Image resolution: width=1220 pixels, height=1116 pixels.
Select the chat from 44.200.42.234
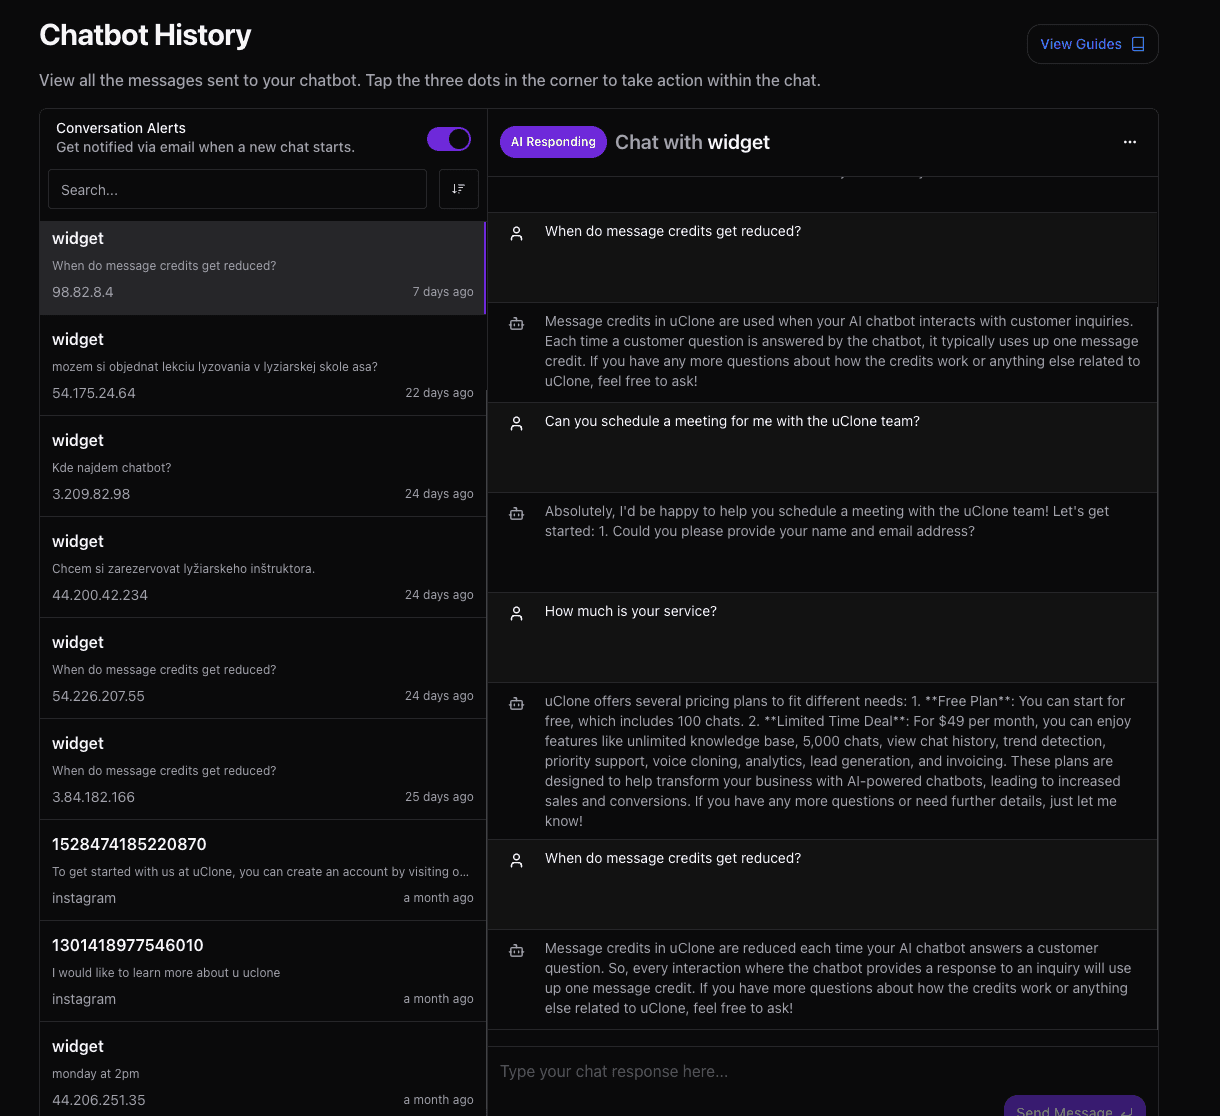point(263,567)
